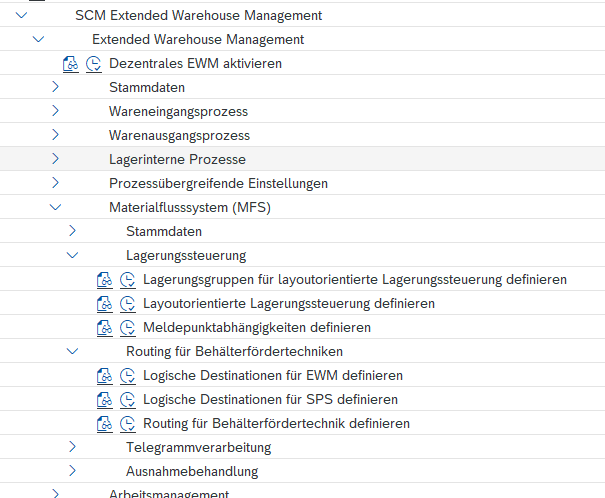
Task: Expand Stammdaten under Extended Warehouse Management
Action: pyautogui.click(x=56, y=87)
